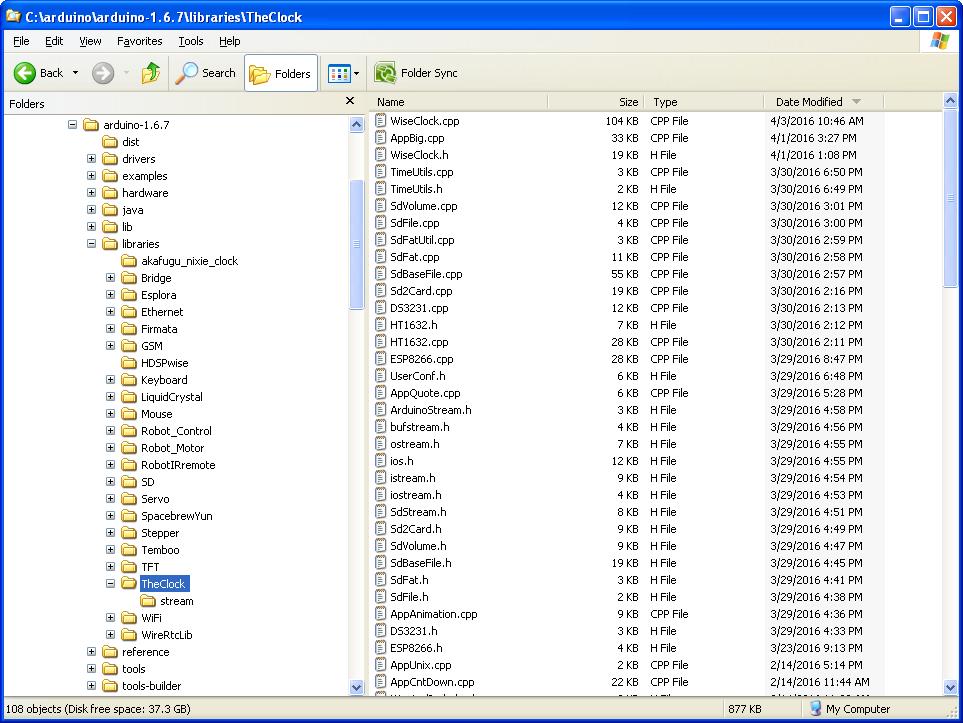Image resolution: width=963 pixels, height=723 pixels.
Task: Select the file named AppUnix.cpp
Action: tap(421, 665)
